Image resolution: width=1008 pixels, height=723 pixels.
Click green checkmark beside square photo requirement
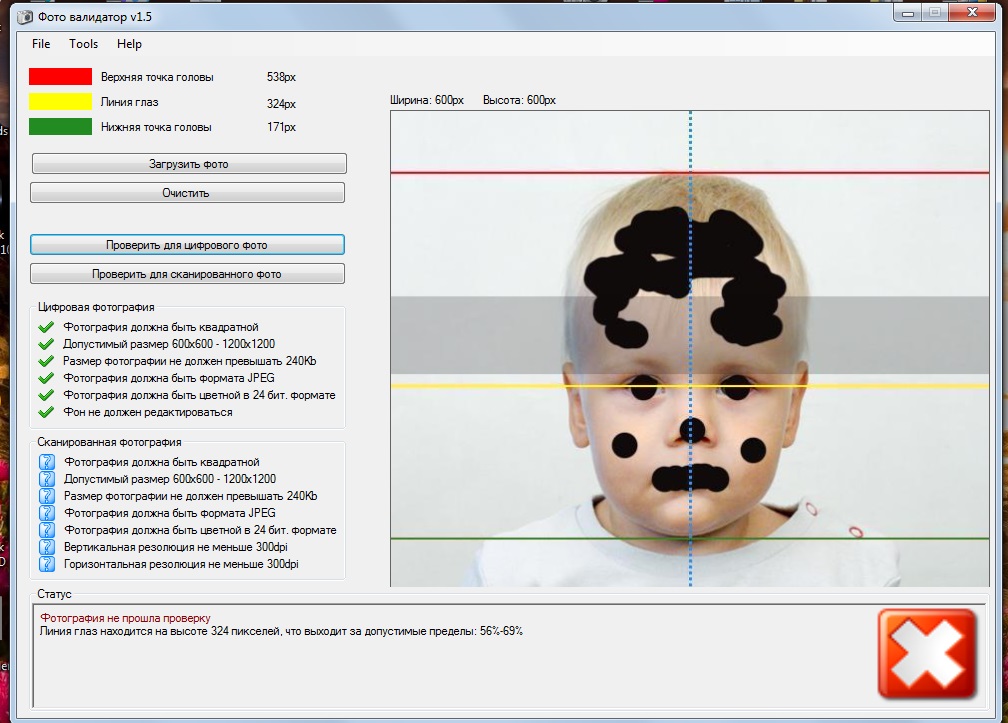pos(46,327)
